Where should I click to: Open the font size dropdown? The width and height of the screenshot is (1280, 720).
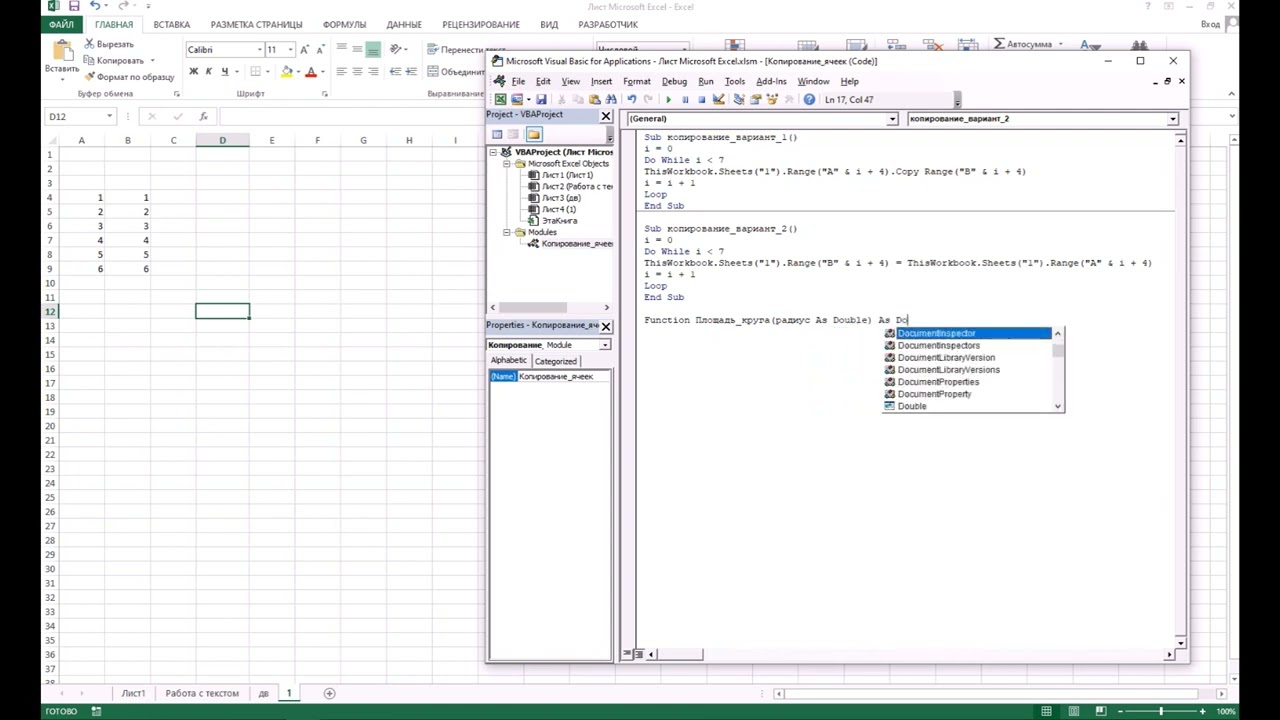290,49
